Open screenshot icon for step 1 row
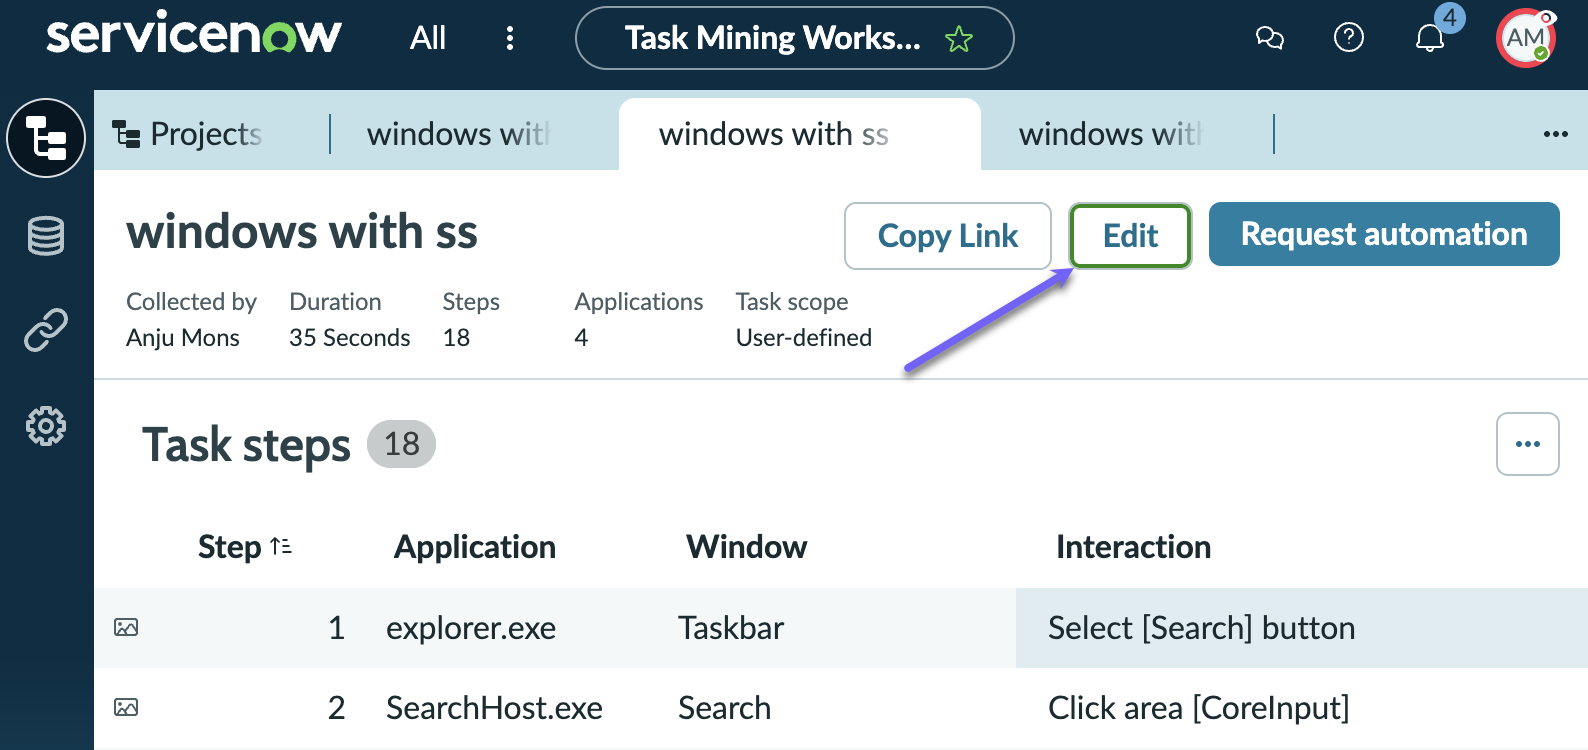 [126, 628]
